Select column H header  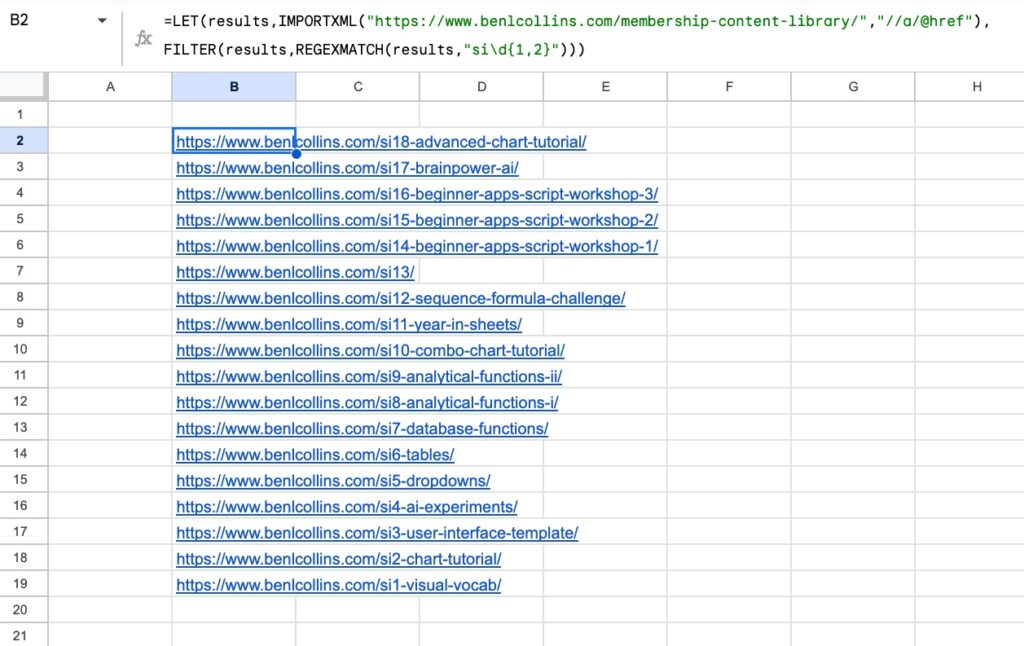976,87
